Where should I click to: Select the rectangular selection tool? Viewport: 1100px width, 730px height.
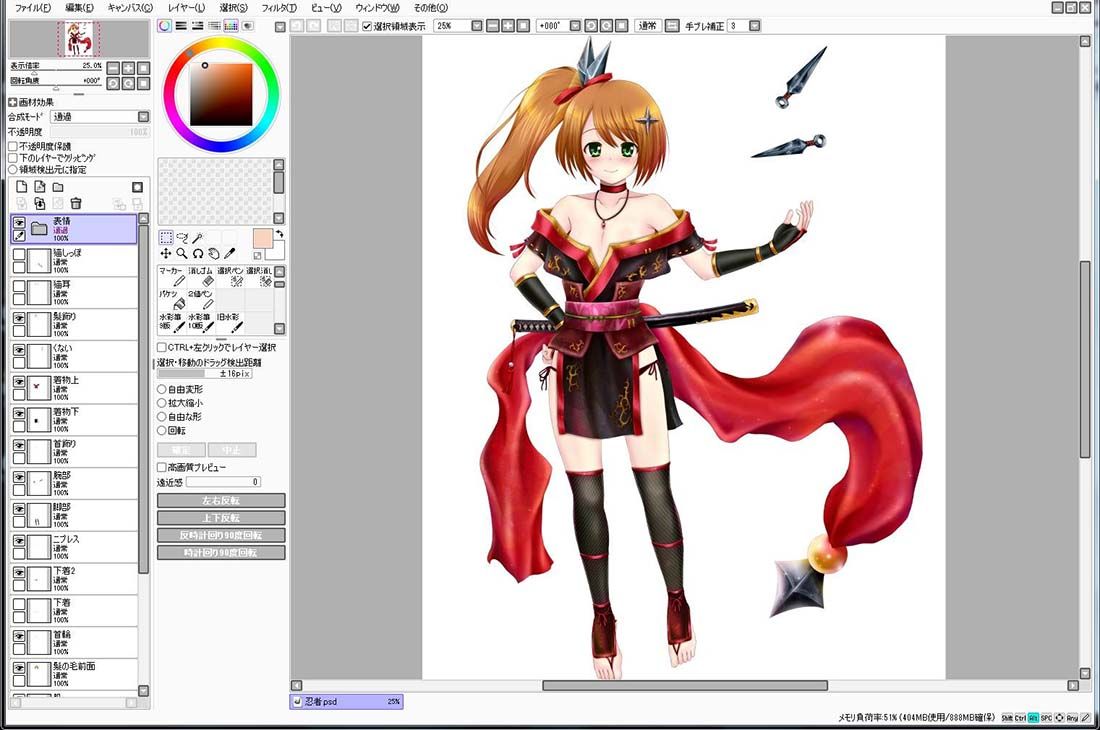click(x=166, y=238)
